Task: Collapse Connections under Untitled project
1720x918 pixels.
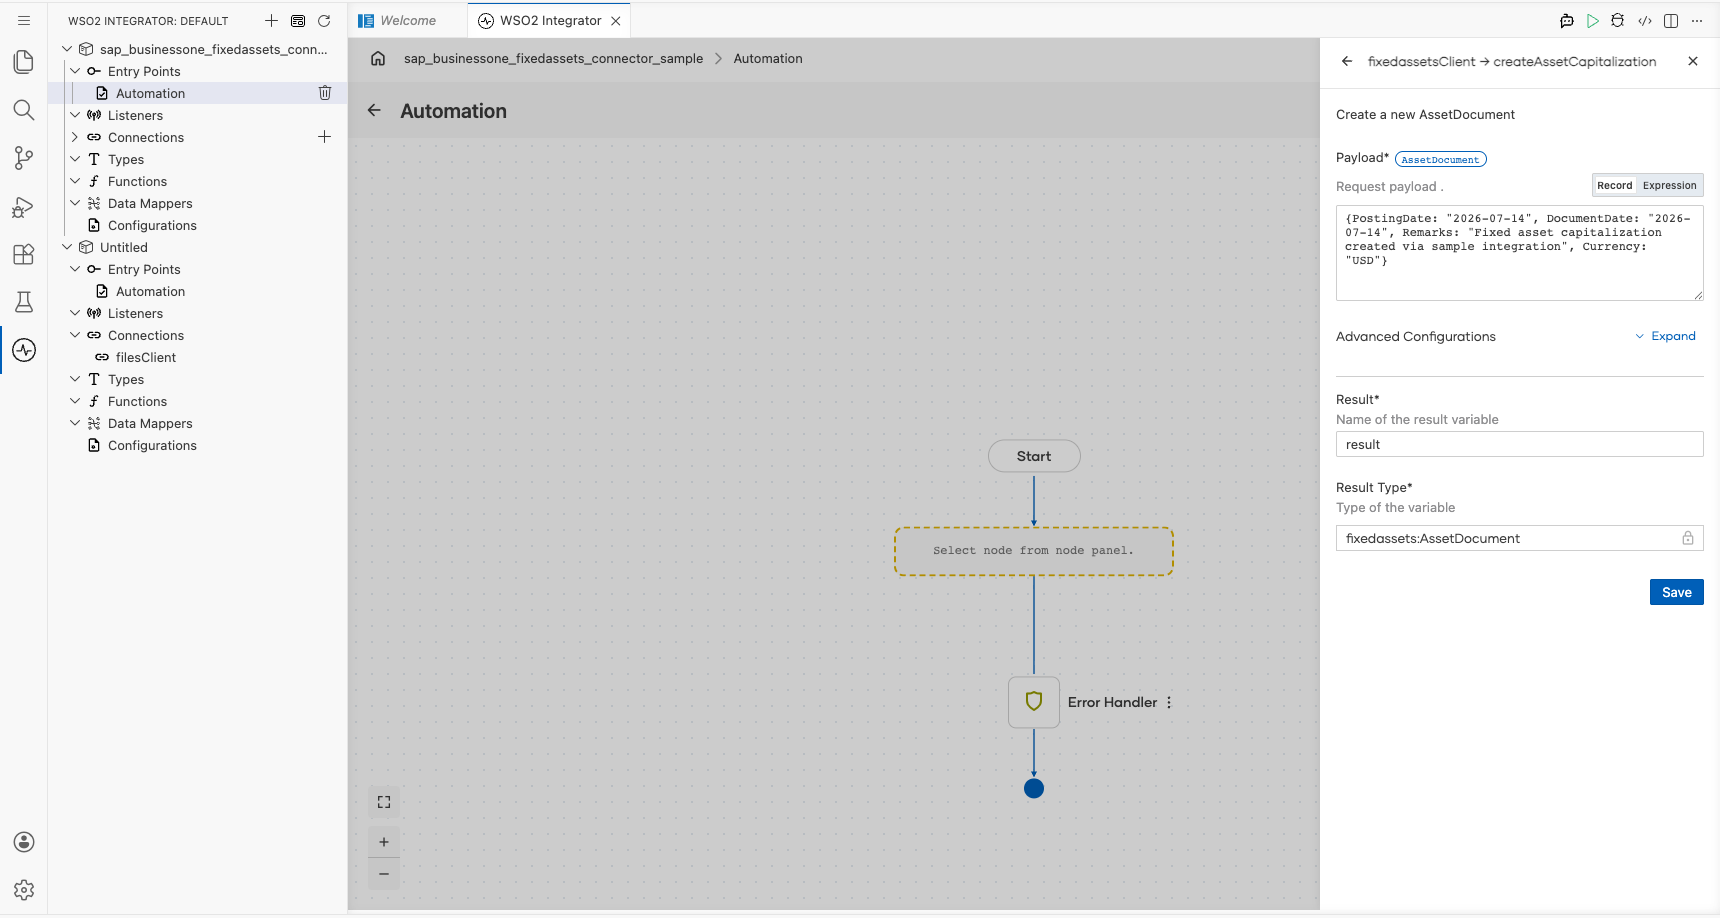Action: (x=75, y=335)
